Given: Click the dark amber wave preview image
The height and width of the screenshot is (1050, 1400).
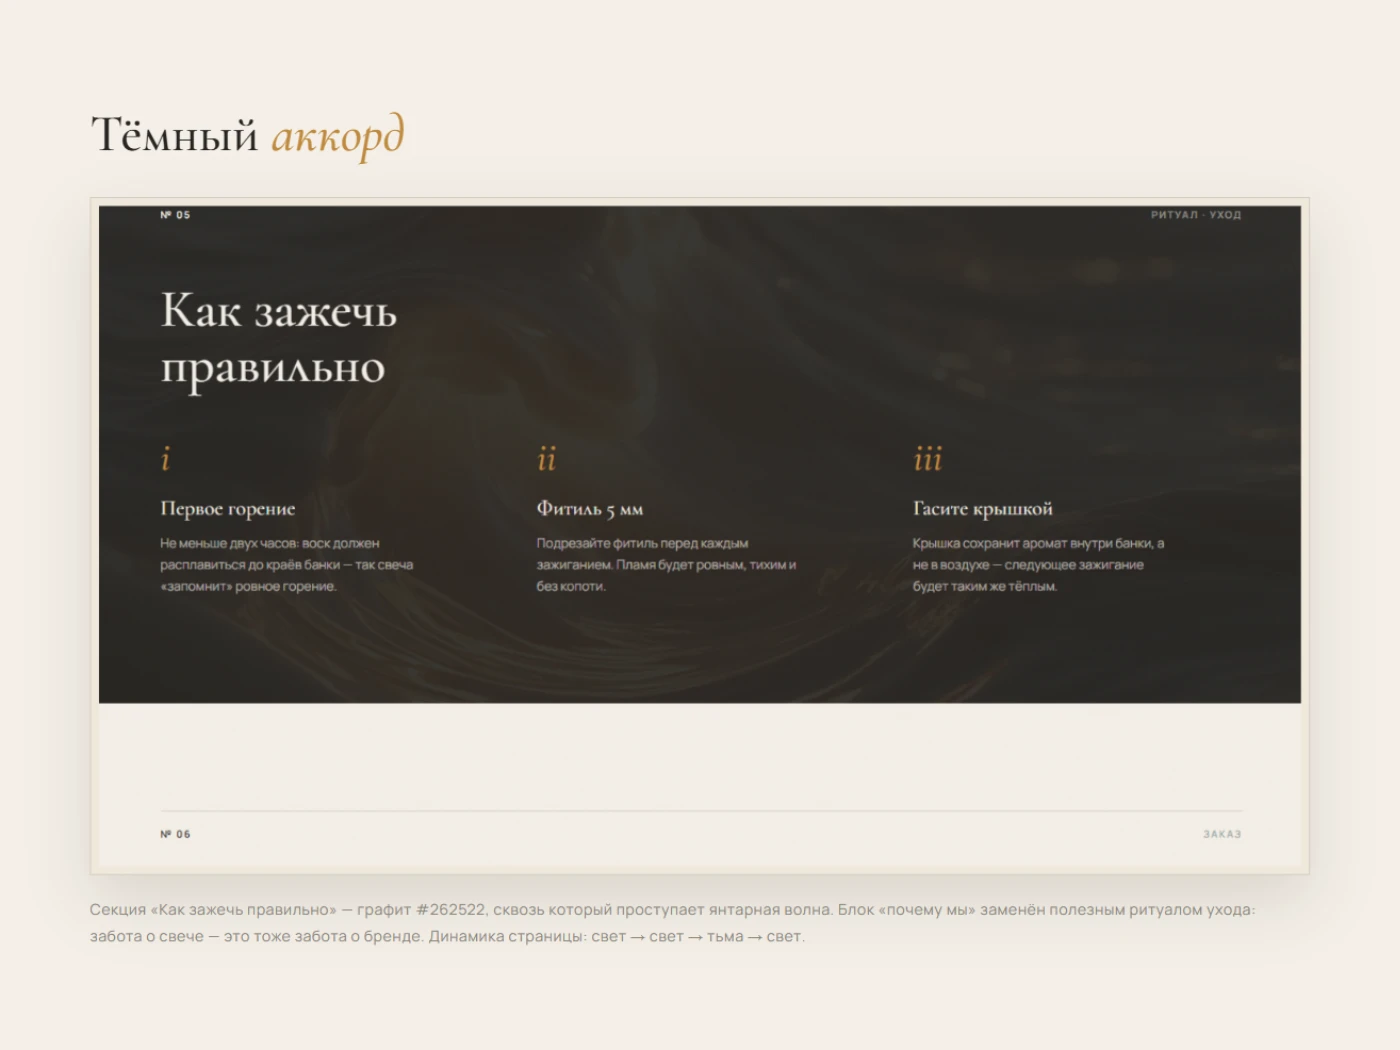Looking at the screenshot, I should [700, 454].
